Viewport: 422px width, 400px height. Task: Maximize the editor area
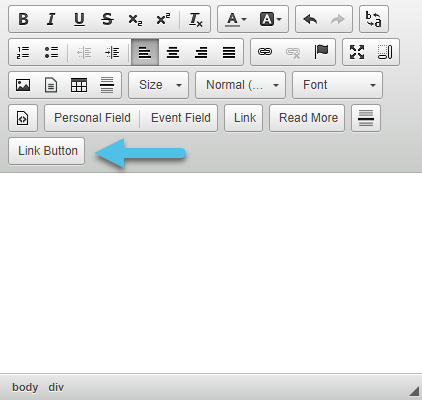[357, 52]
